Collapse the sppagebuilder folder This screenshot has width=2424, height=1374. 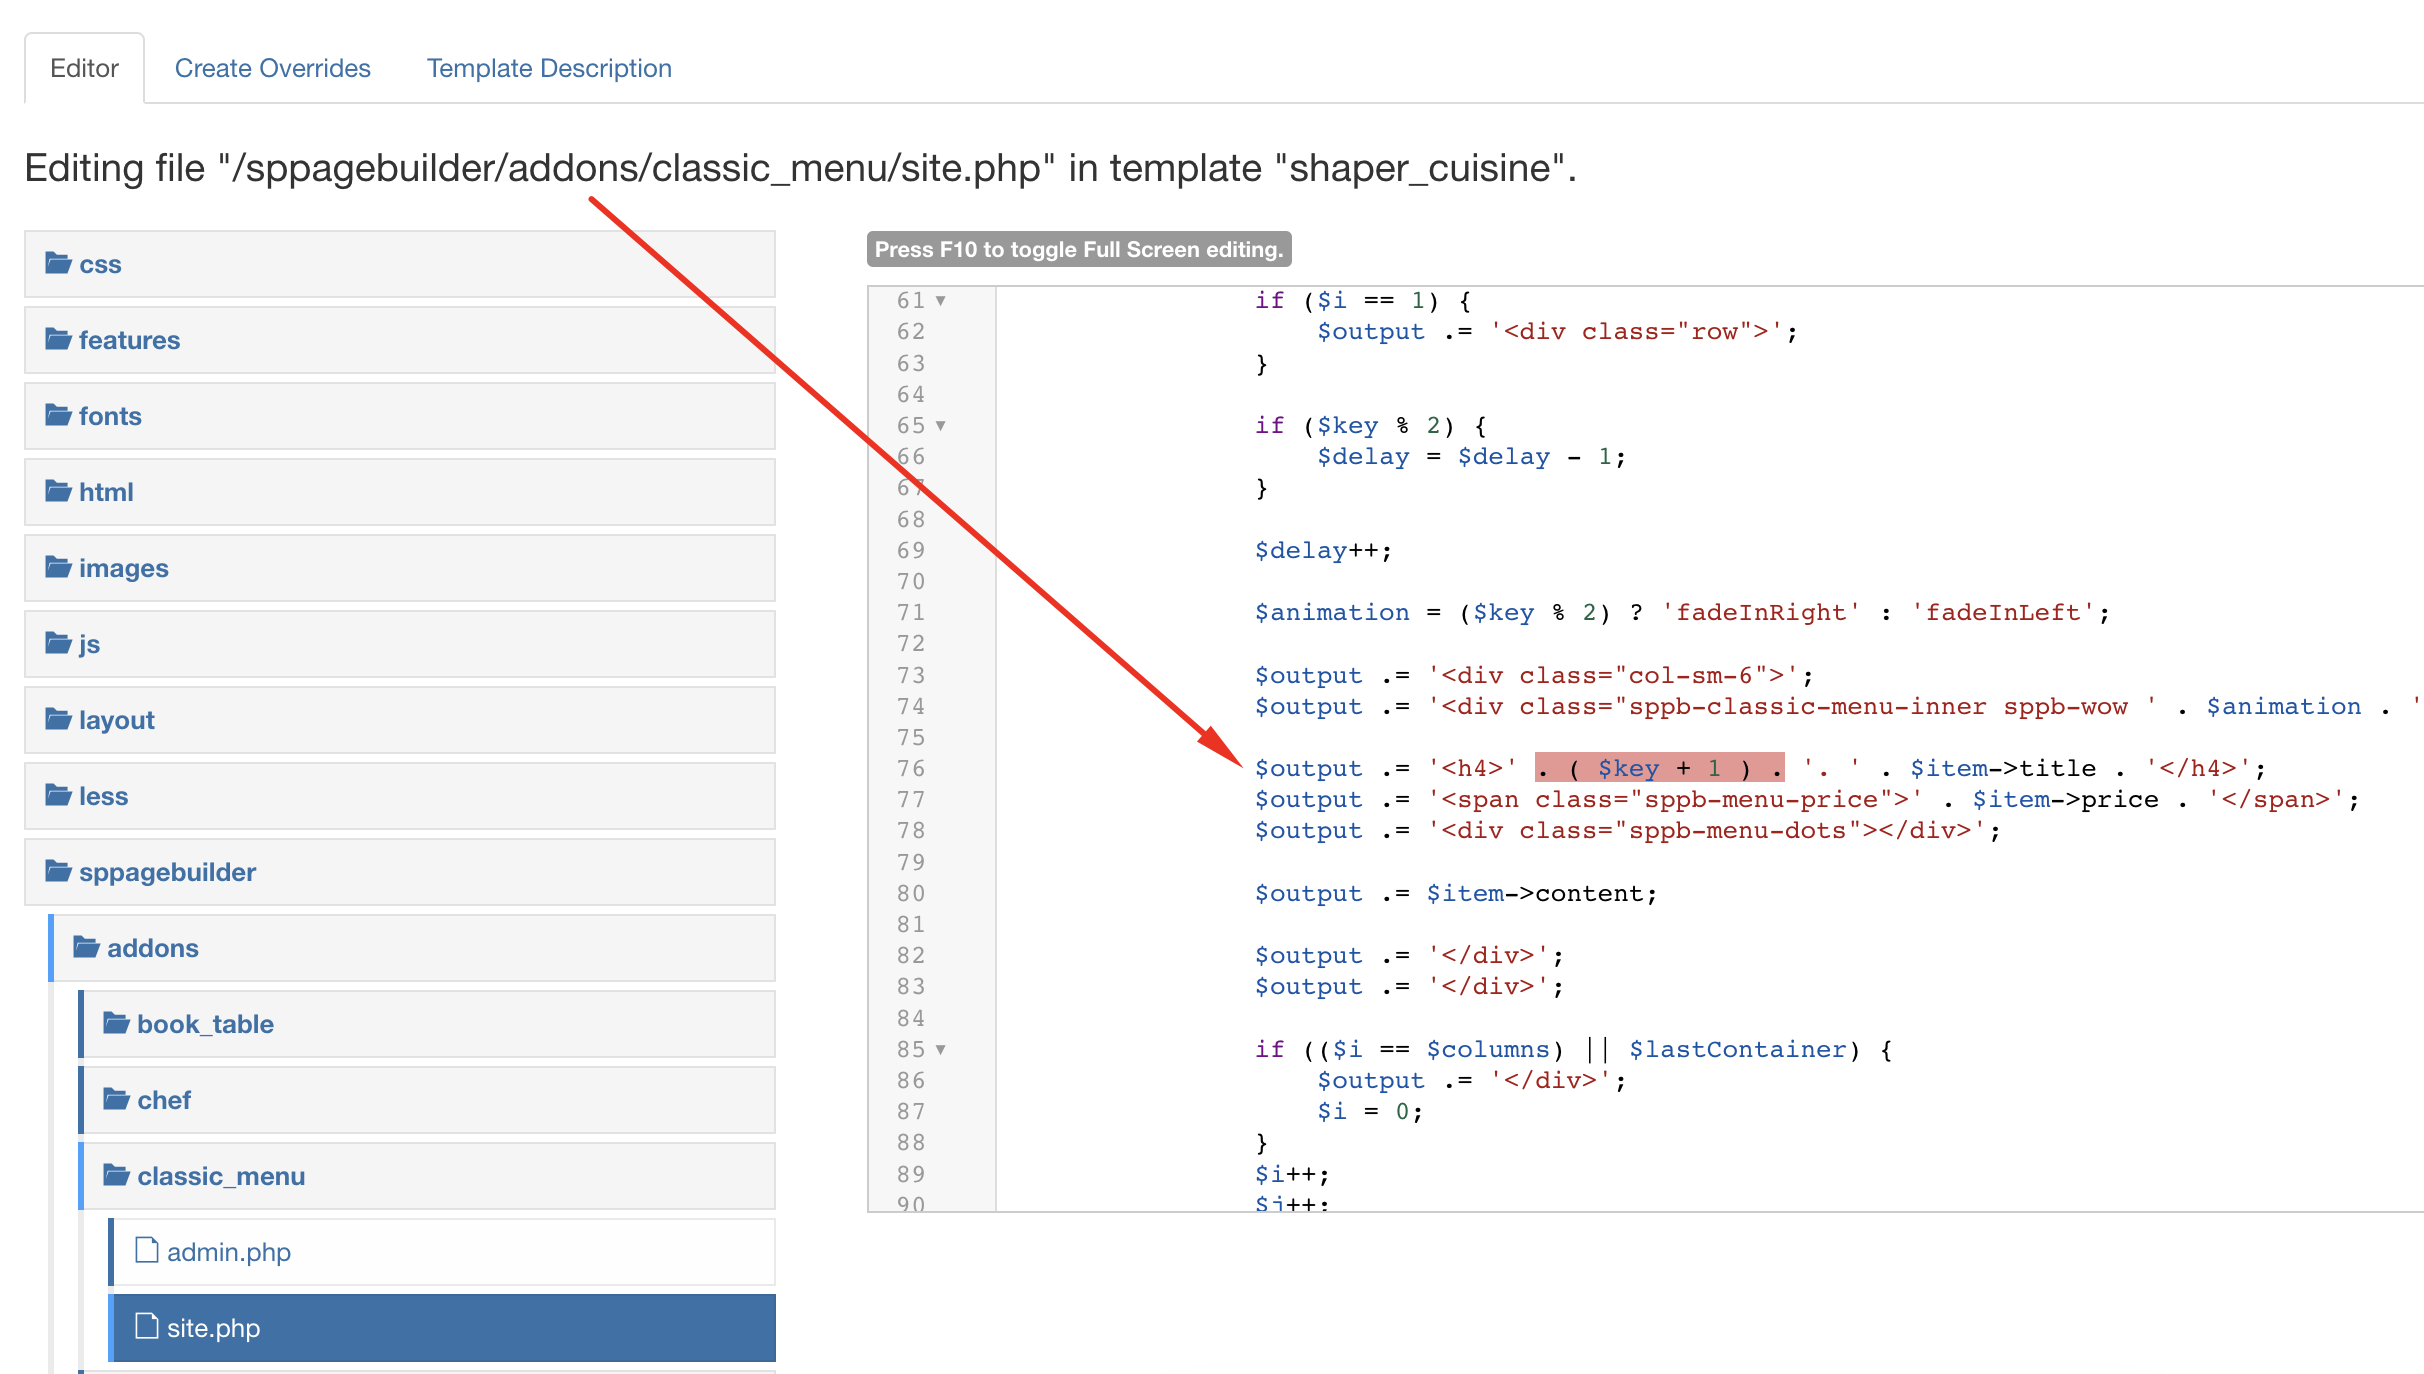pos(167,872)
